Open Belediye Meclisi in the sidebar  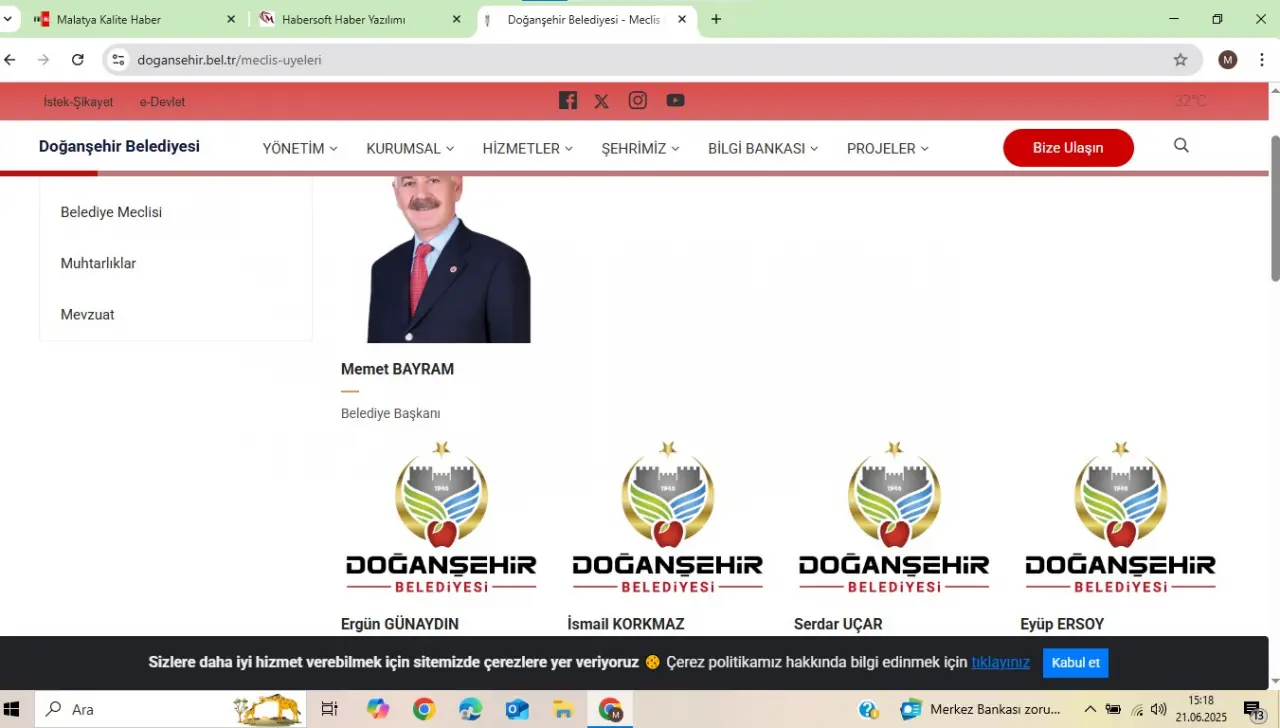click(111, 212)
